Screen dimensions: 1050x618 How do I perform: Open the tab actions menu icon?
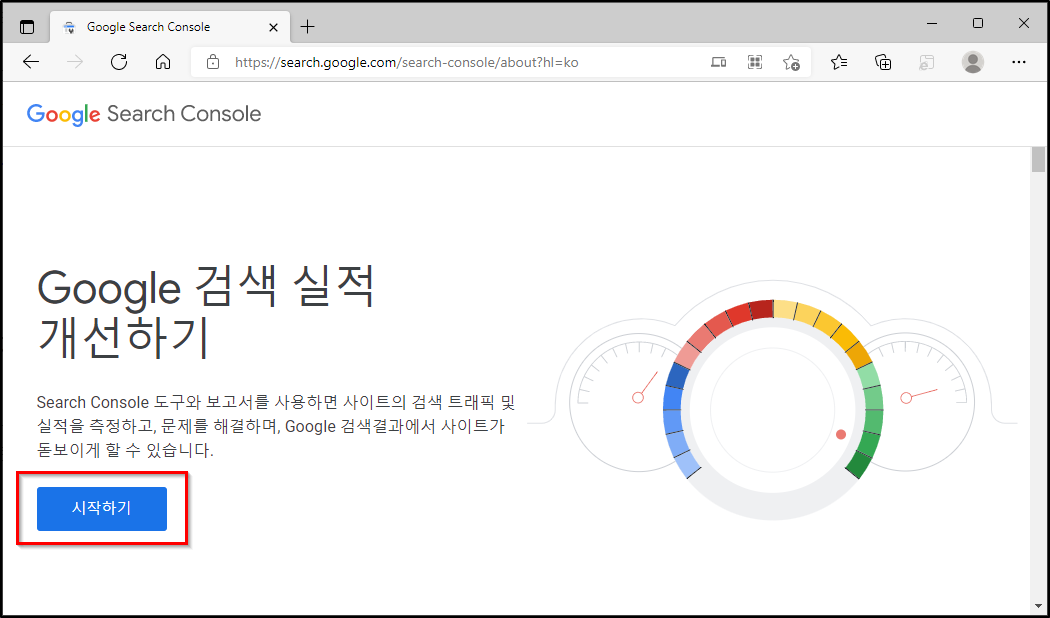27,27
